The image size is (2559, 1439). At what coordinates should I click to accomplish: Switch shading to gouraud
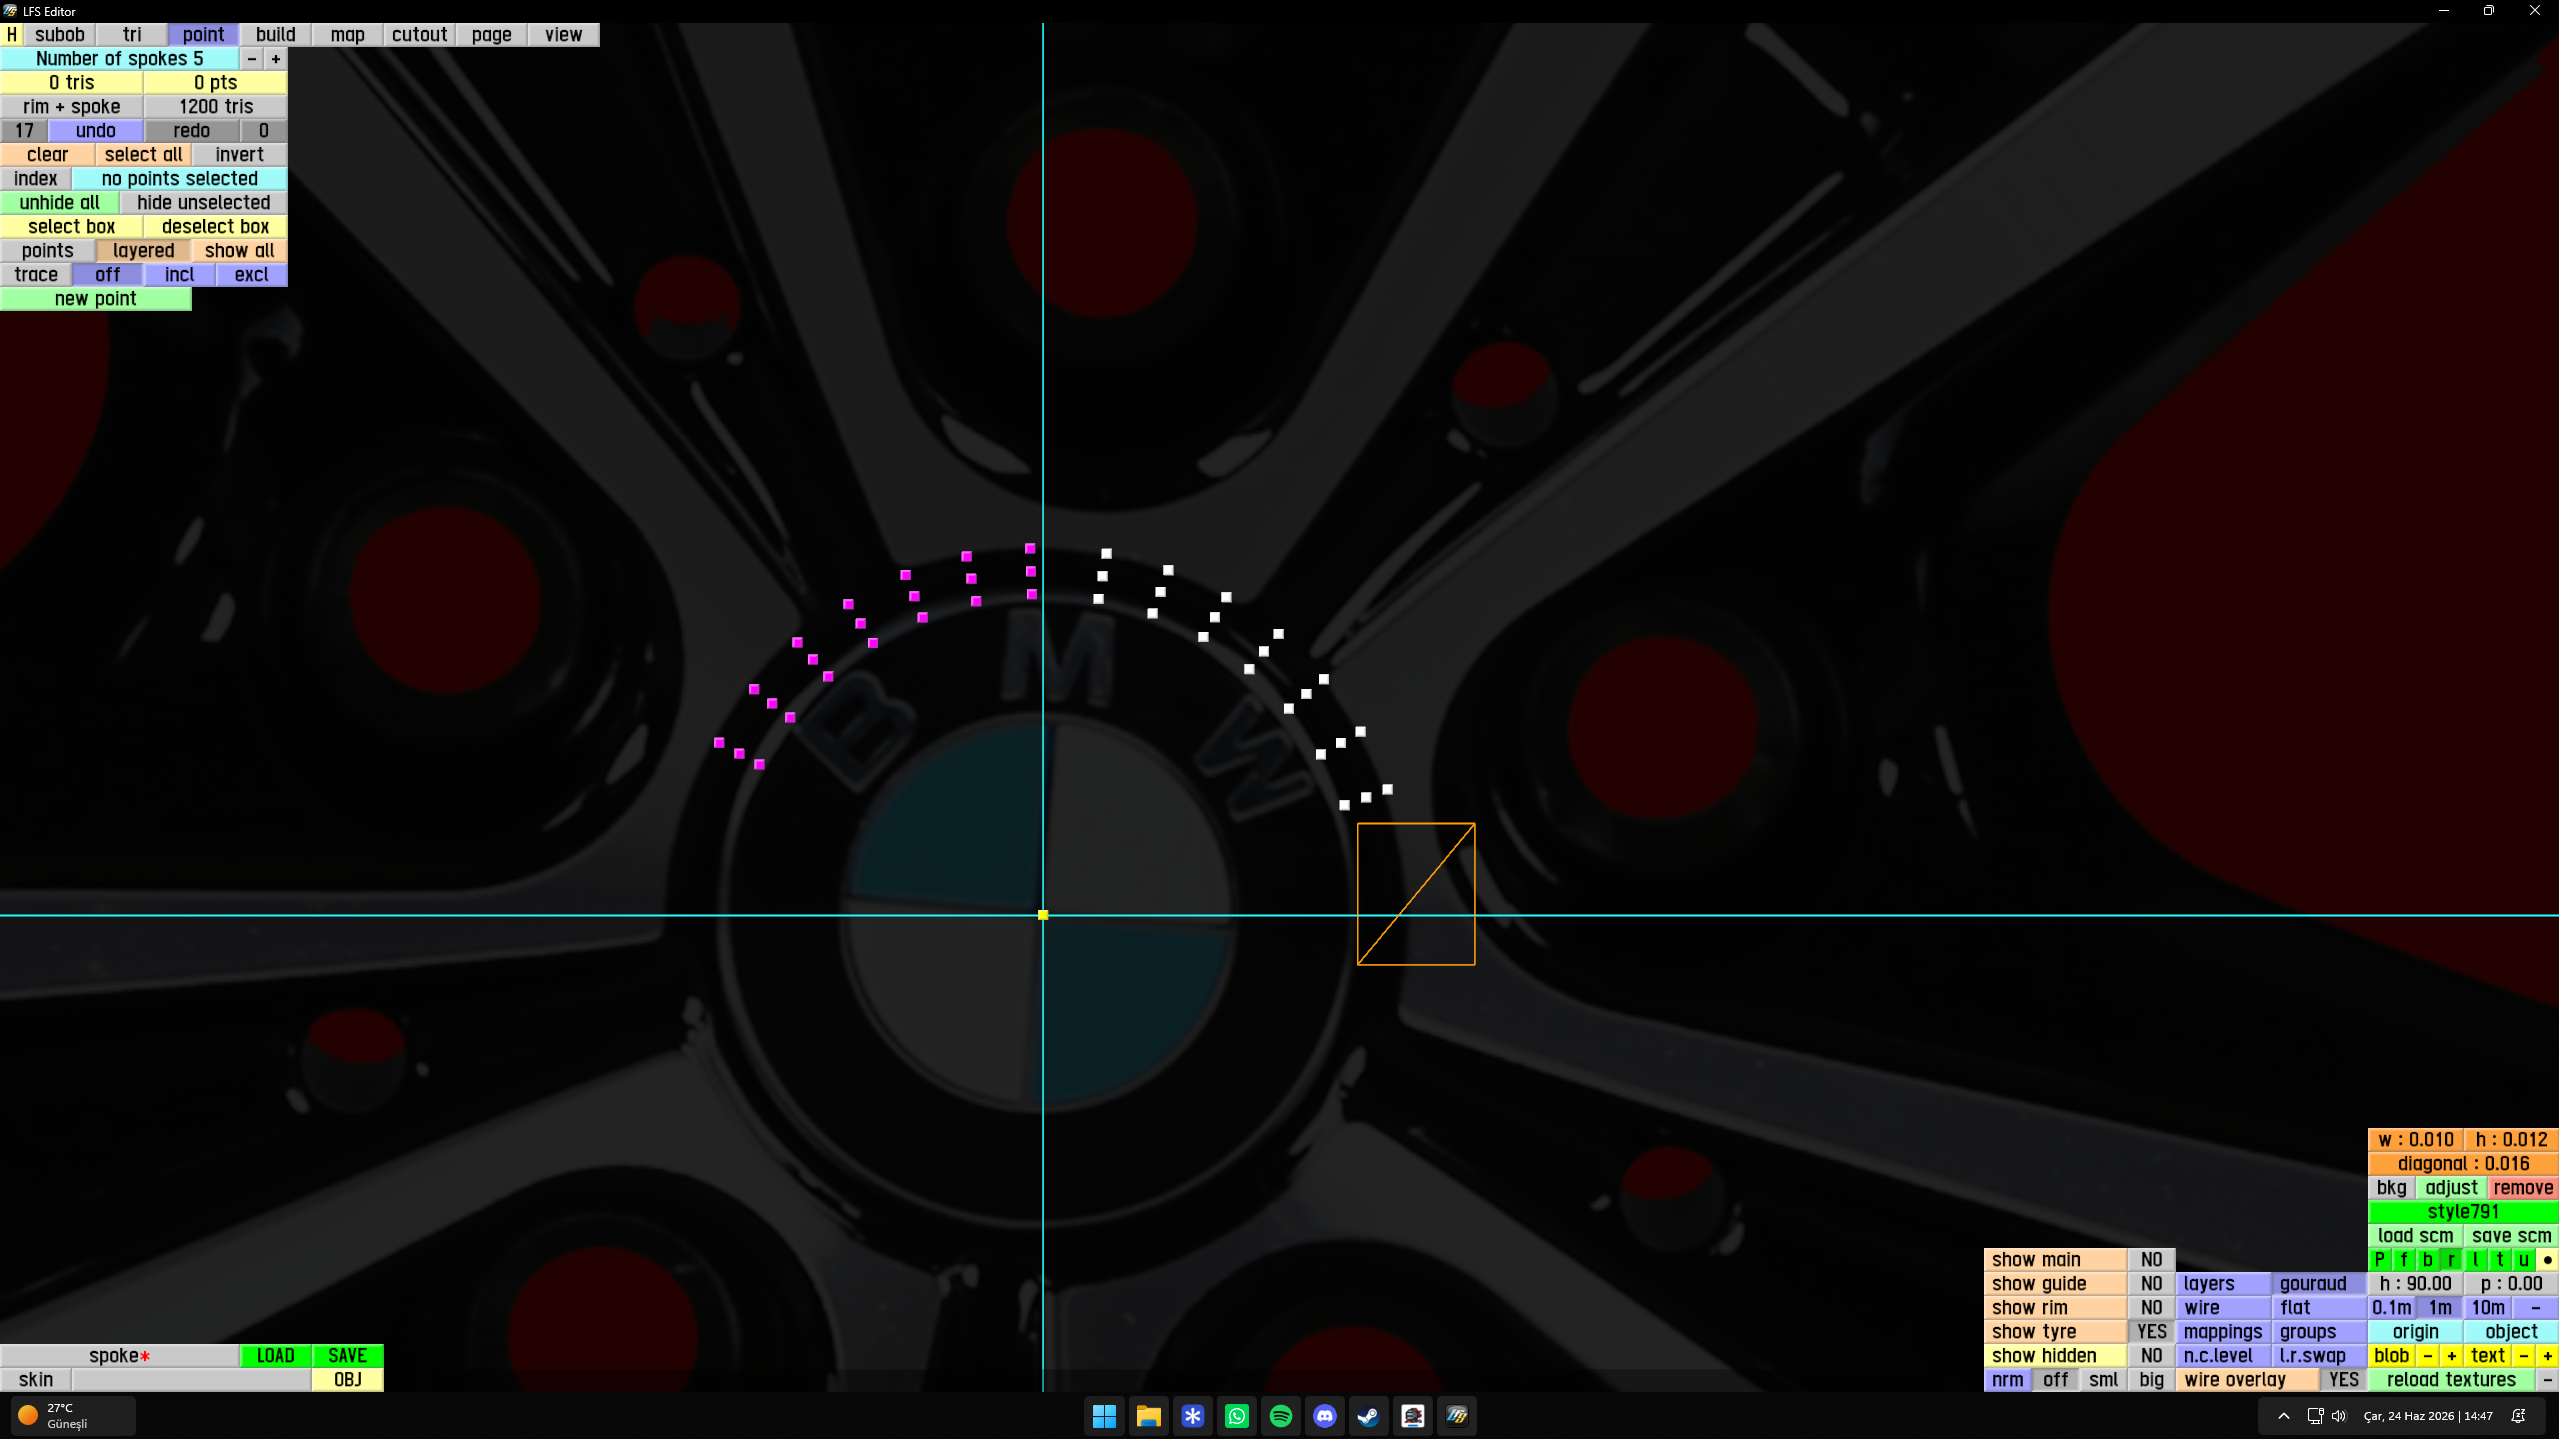click(2320, 1284)
